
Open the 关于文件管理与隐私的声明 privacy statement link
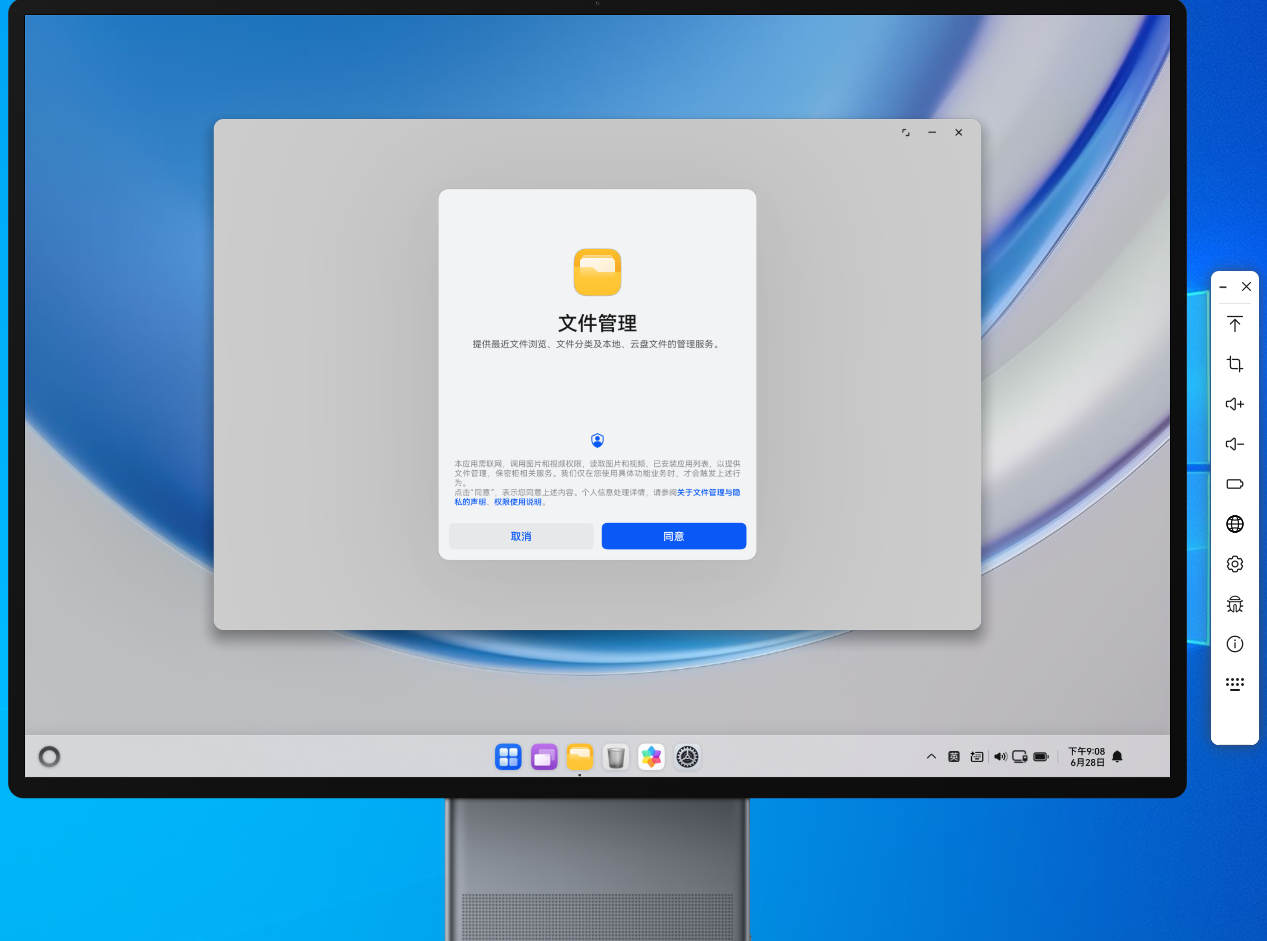(x=708, y=492)
